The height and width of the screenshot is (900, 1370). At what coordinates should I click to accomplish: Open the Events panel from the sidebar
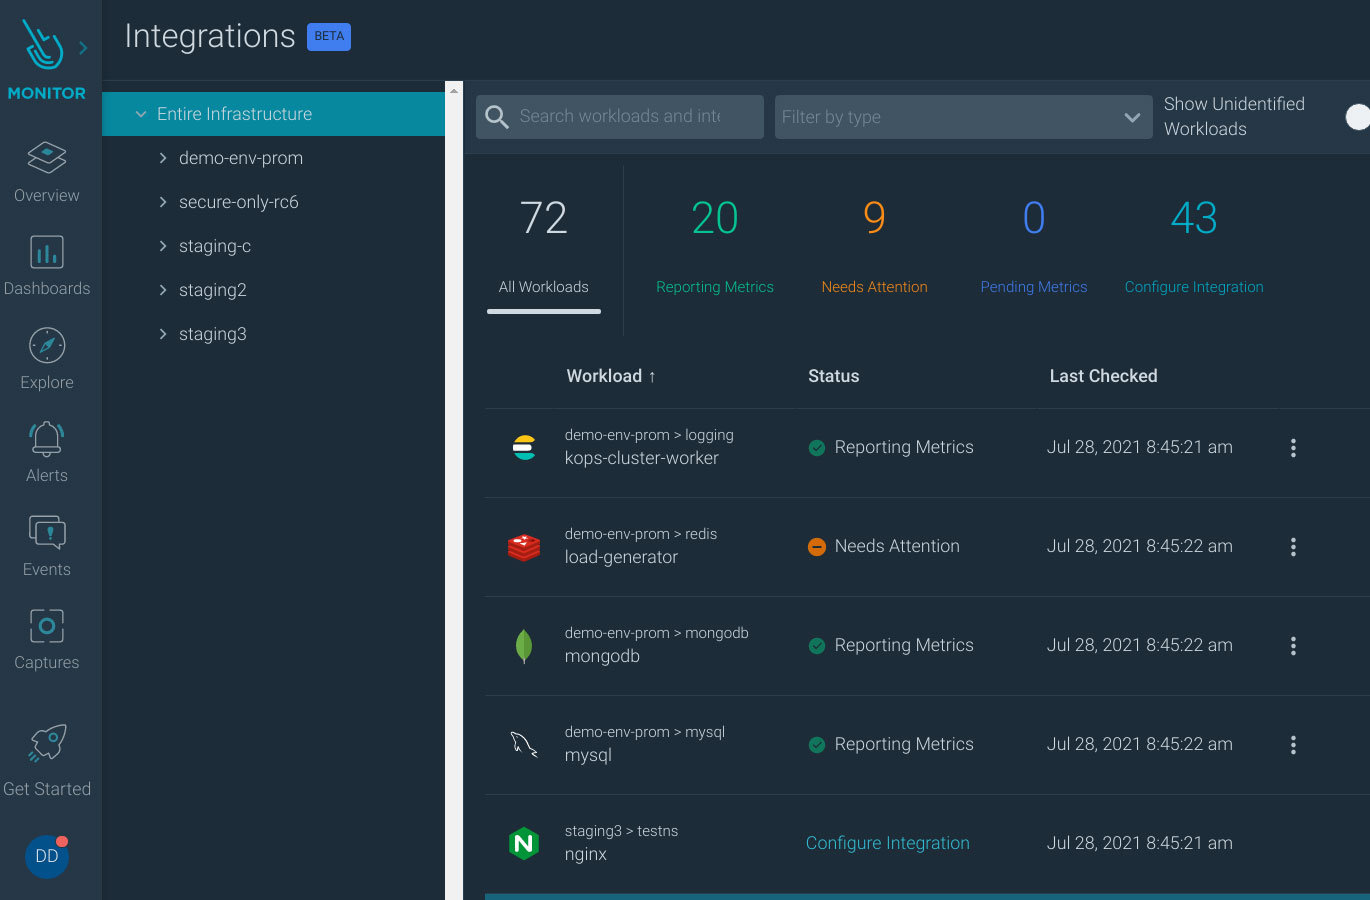[x=46, y=544]
